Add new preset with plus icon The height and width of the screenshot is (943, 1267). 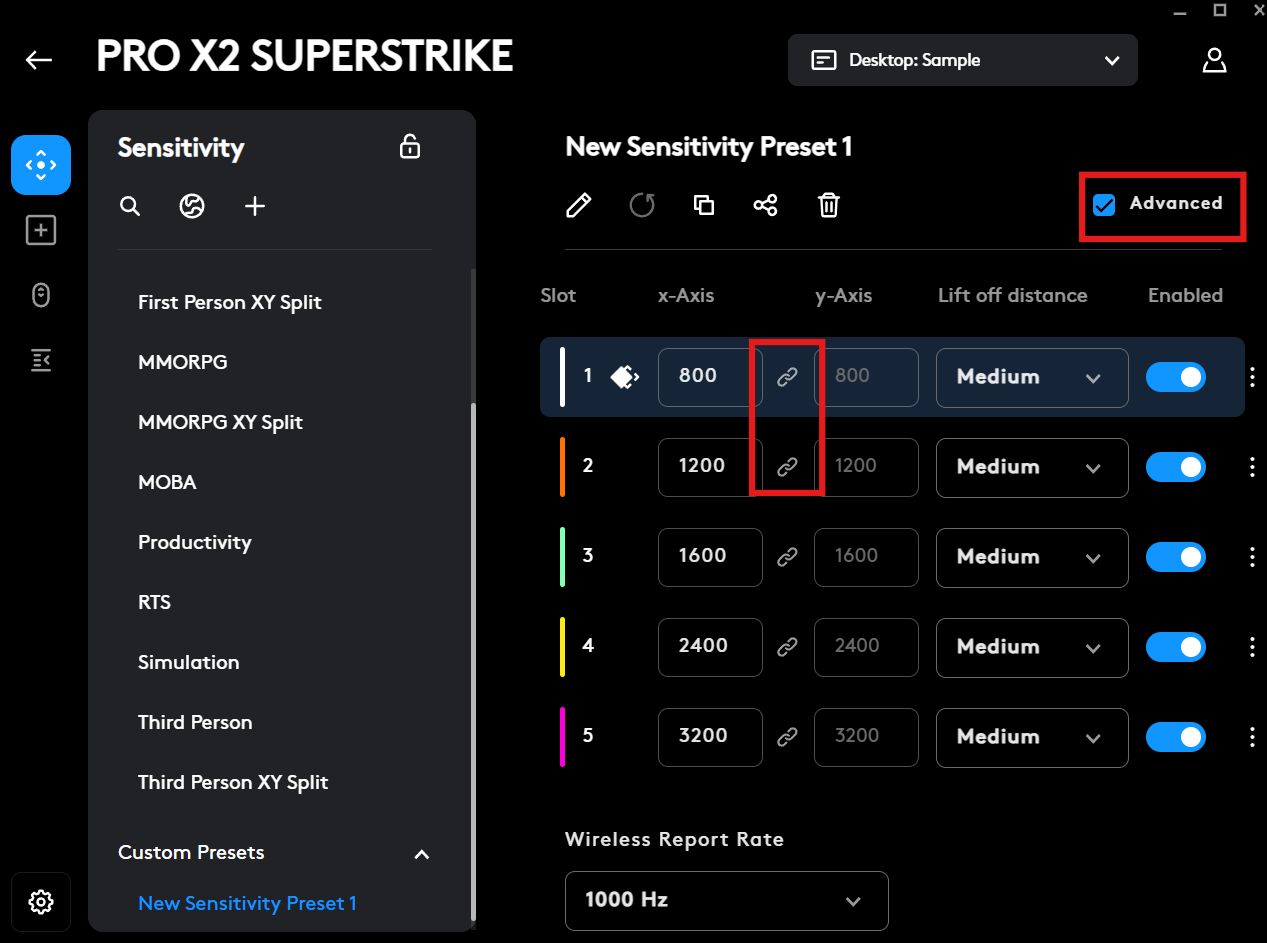255,206
